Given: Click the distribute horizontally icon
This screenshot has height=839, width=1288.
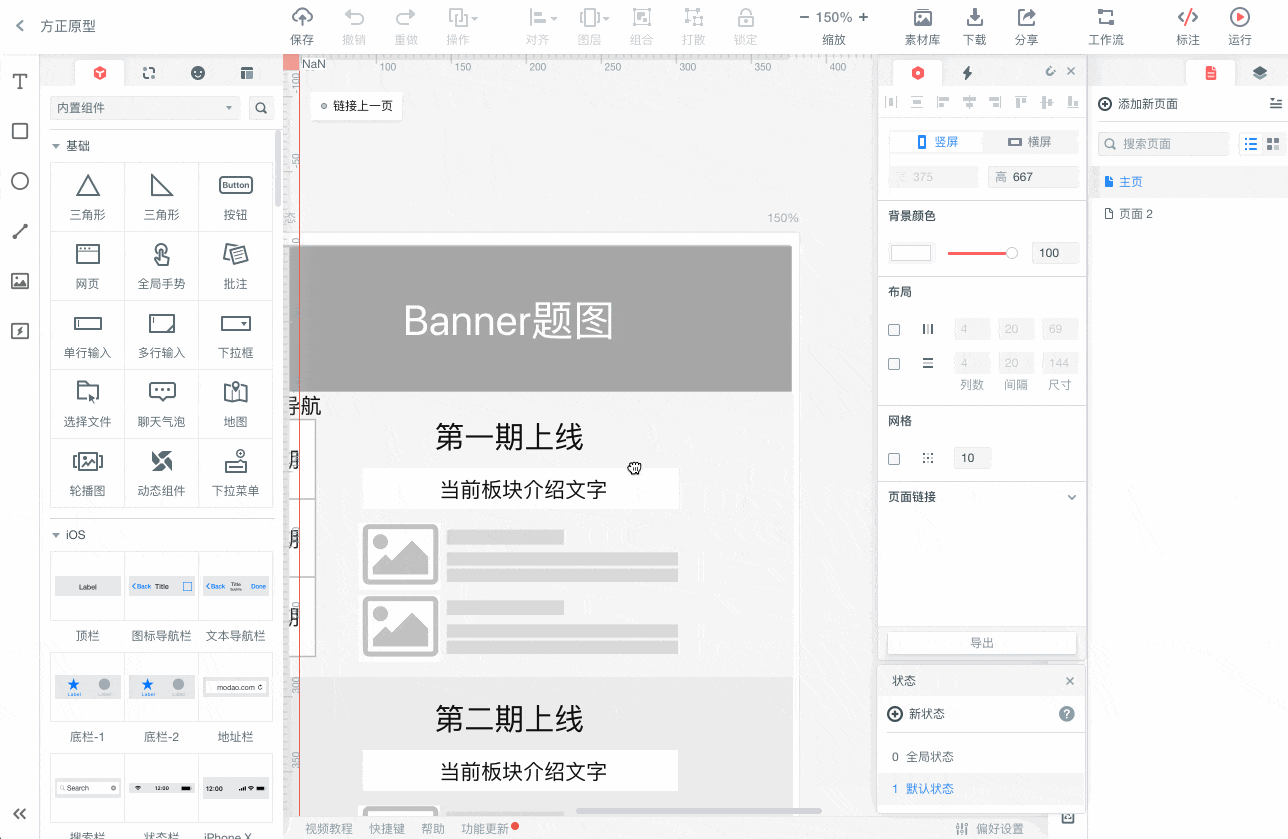Looking at the screenshot, I should pos(890,102).
